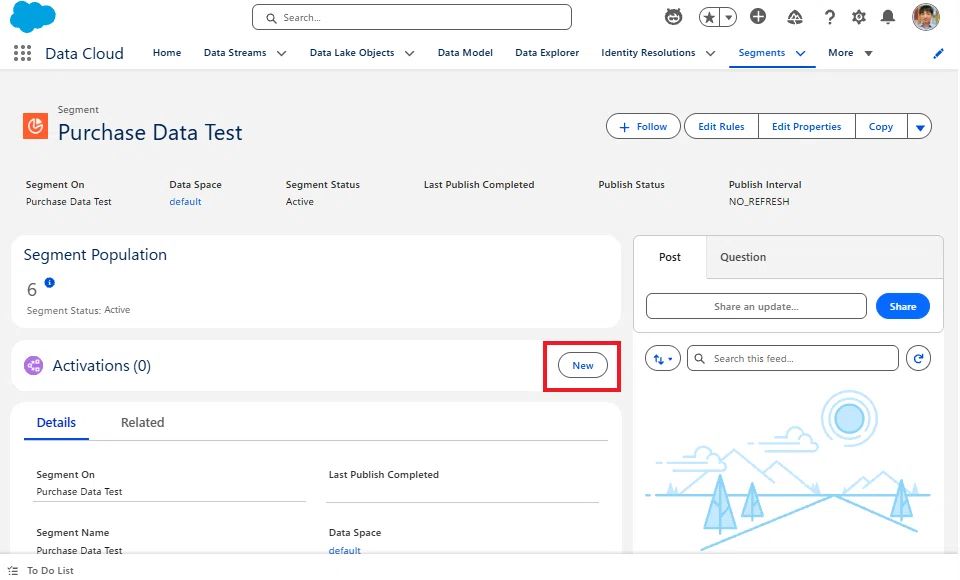Go to the Home tab

[167, 53]
